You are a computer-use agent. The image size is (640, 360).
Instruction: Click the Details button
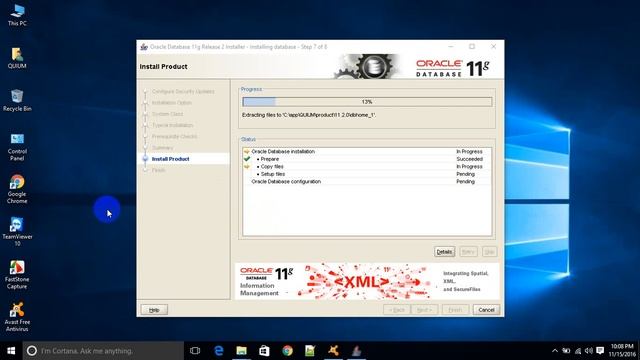click(444, 252)
